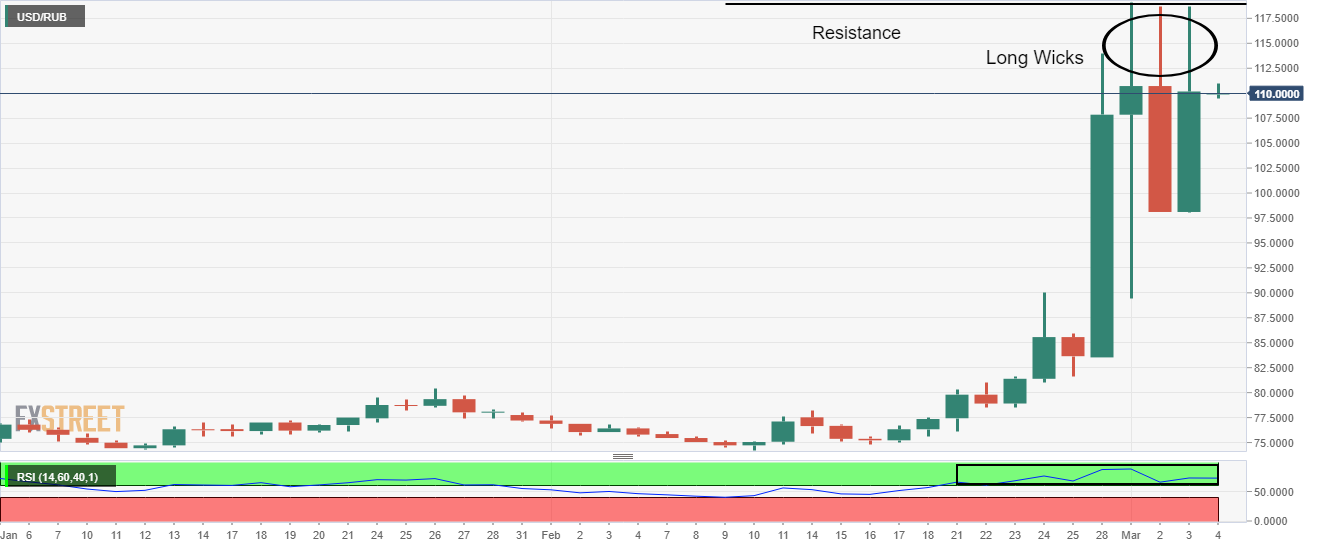Click the 107.5000 price axis label
Viewport: 1317px width, 548px height.
[x=1276, y=118]
